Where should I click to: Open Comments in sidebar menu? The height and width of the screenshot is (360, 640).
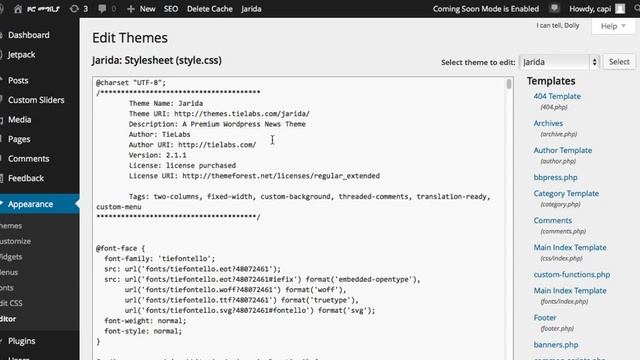pos(29,159)
